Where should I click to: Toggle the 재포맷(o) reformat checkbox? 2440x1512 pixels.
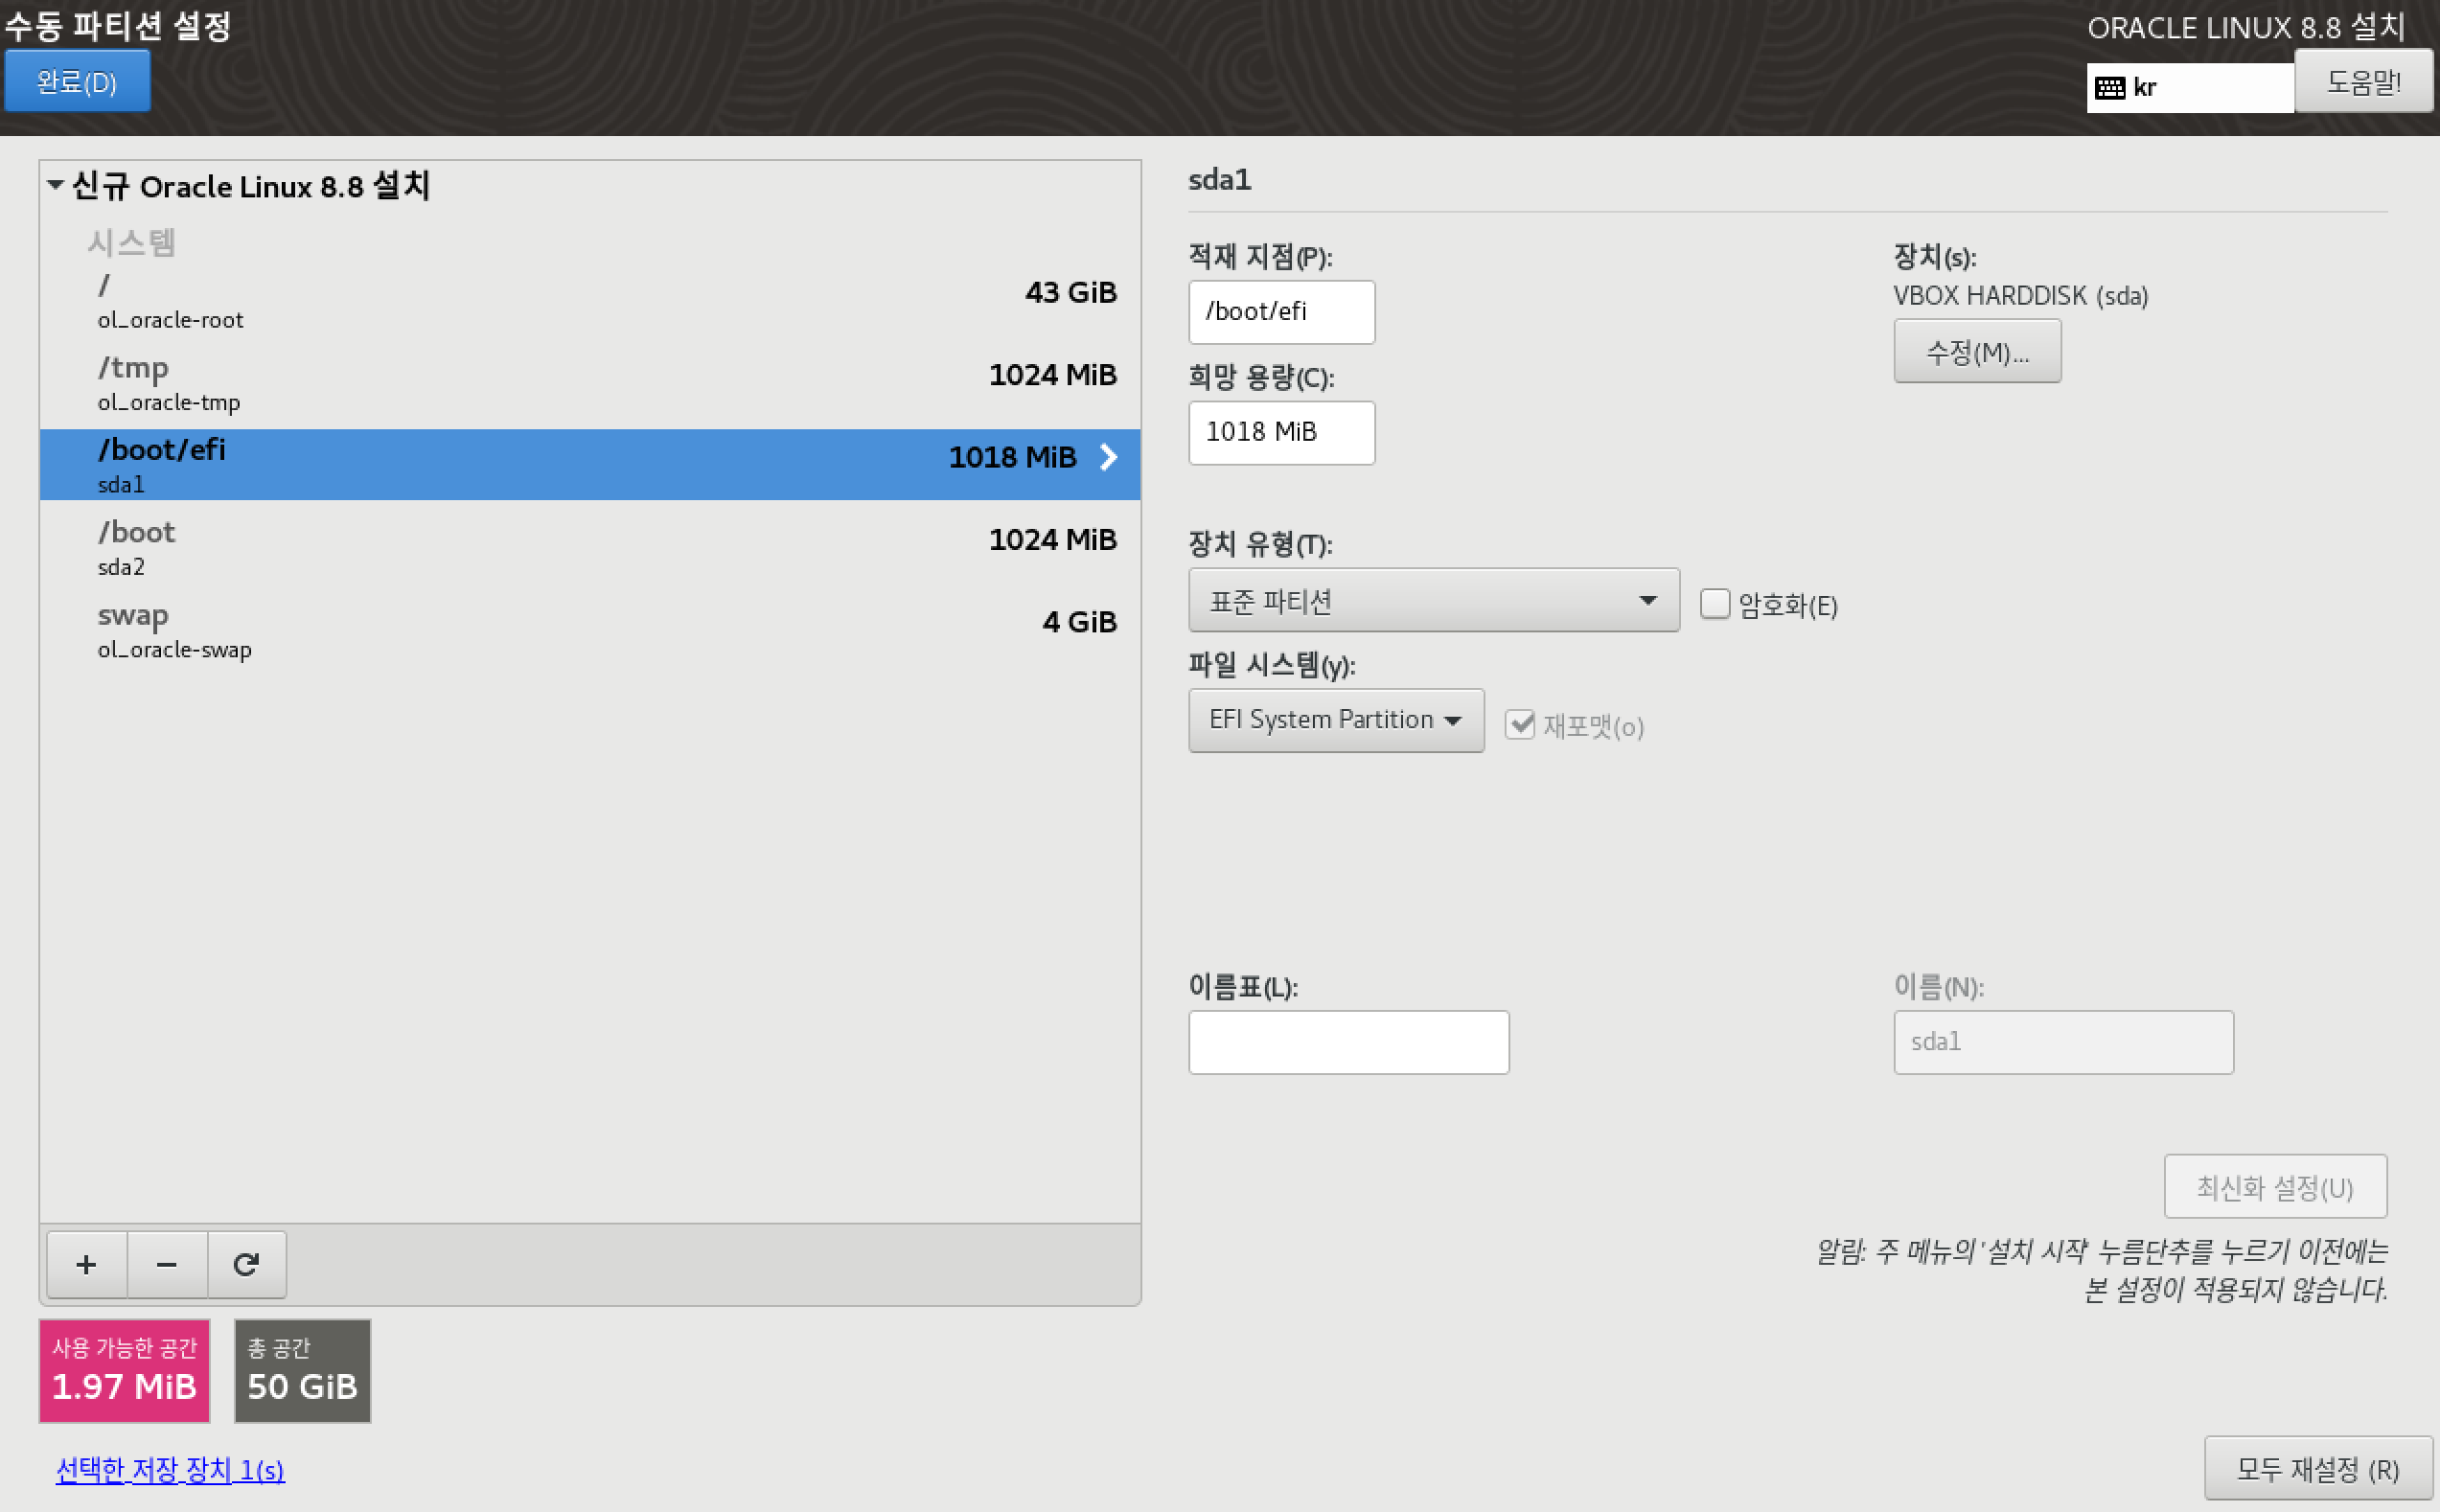[x=1519, y=724]
